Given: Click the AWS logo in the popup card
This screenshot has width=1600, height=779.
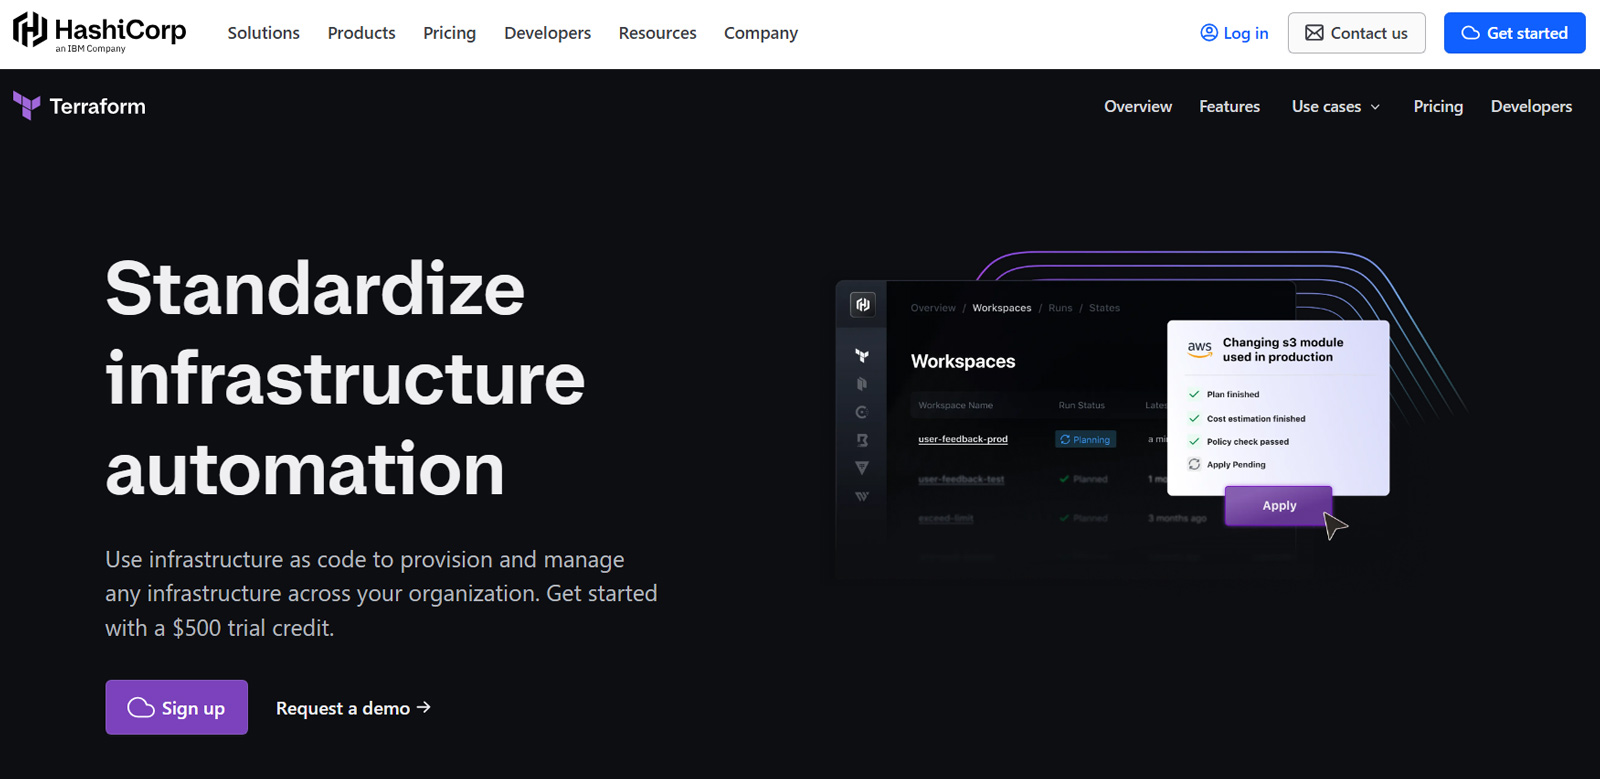Looking at the screenshot, I should click(1200, 349).
